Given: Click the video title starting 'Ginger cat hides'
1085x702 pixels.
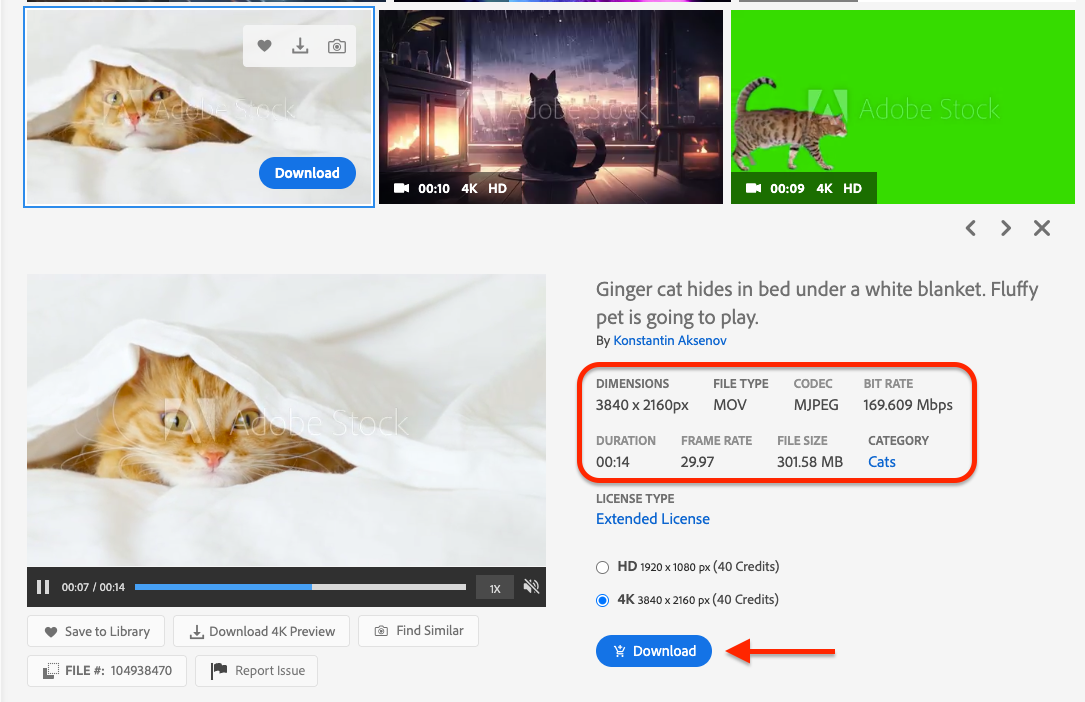Looking at the screenshot, I should (817, 303).
